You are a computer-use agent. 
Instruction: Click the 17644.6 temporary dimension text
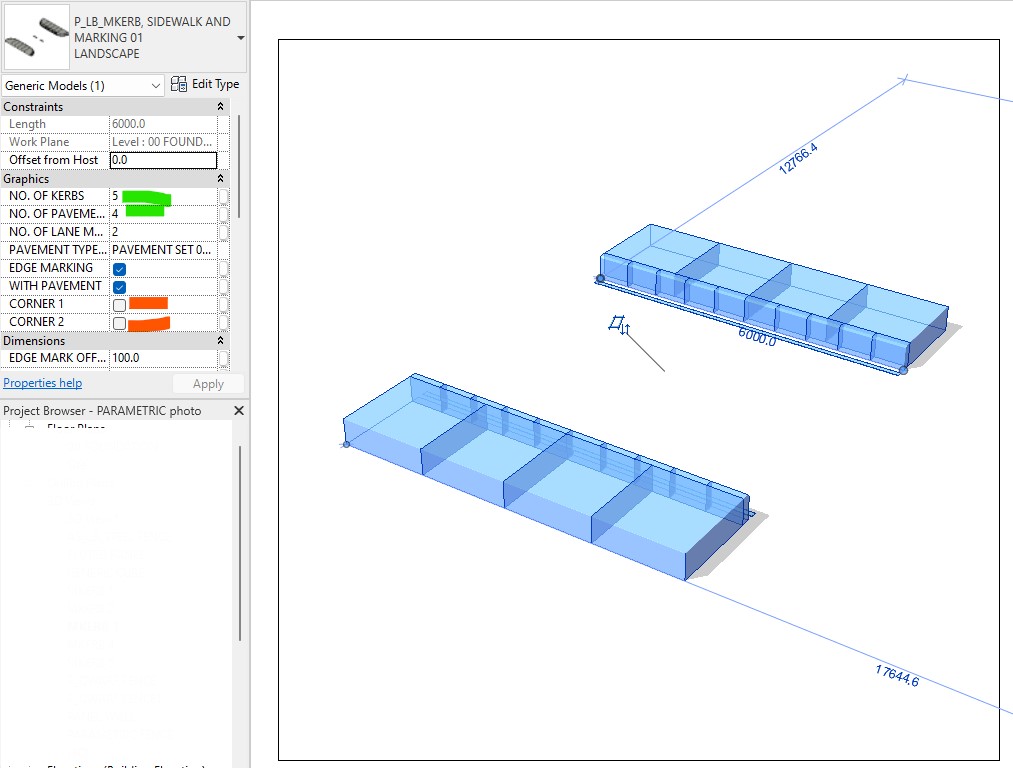[897, 676]
